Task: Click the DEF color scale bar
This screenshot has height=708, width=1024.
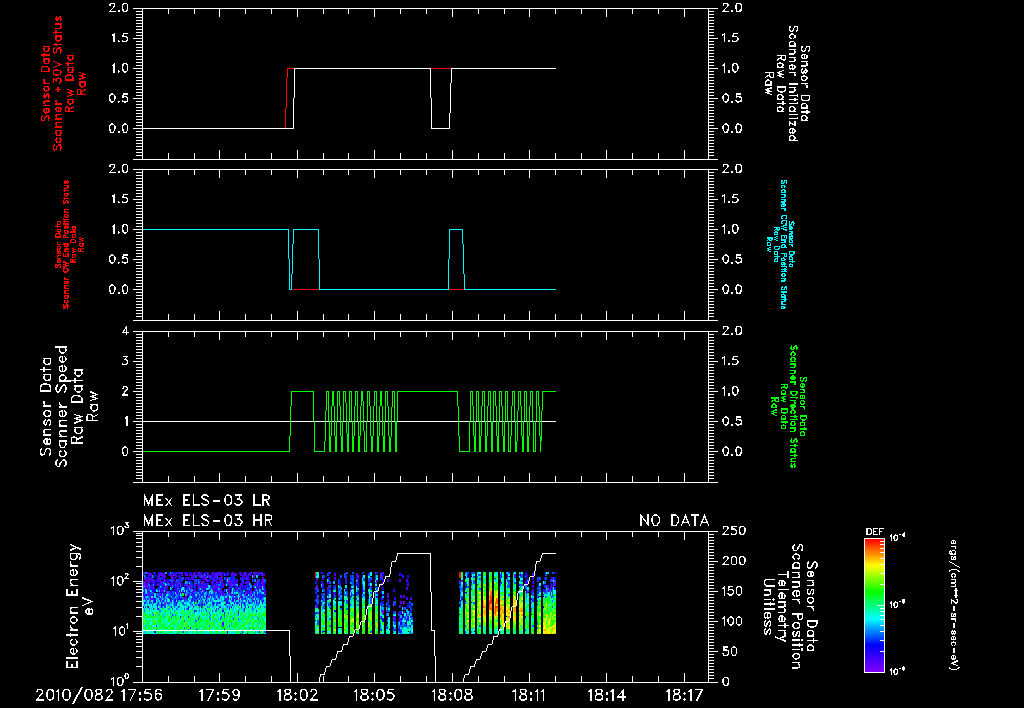Action: click(x=874, y=604)
